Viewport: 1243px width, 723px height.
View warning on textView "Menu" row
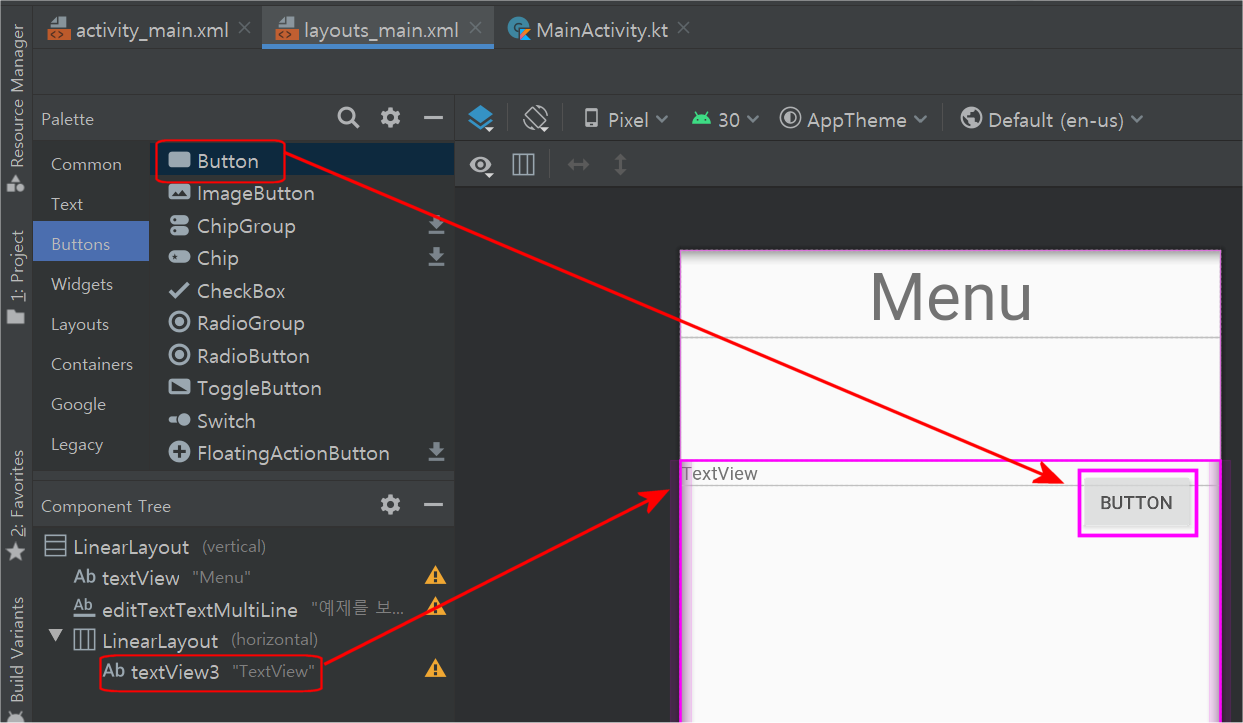pyautogui.click(x=435, y=575)
